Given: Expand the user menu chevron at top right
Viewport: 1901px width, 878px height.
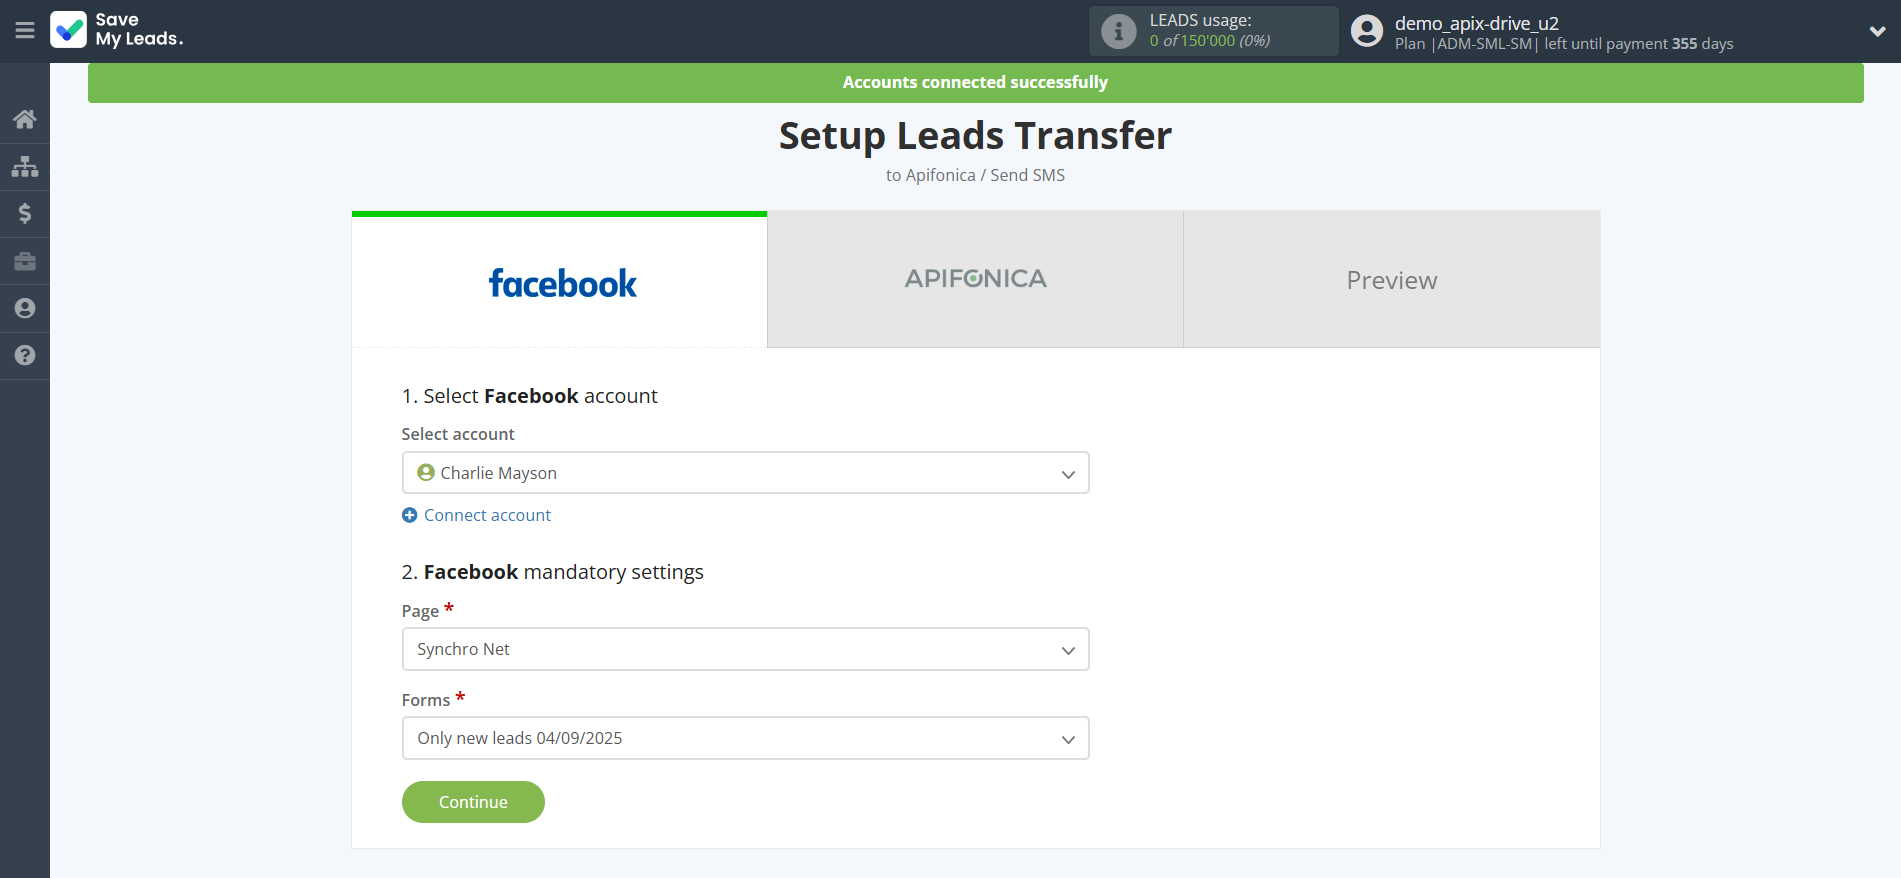Looking at the screenshot, I should (1877, 31).
